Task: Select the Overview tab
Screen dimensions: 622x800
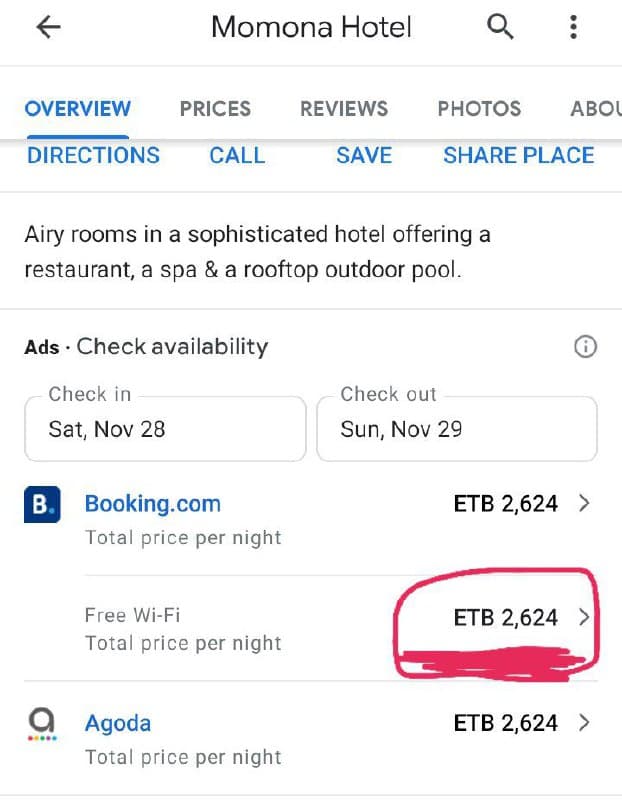Action: tap(78, 109)
